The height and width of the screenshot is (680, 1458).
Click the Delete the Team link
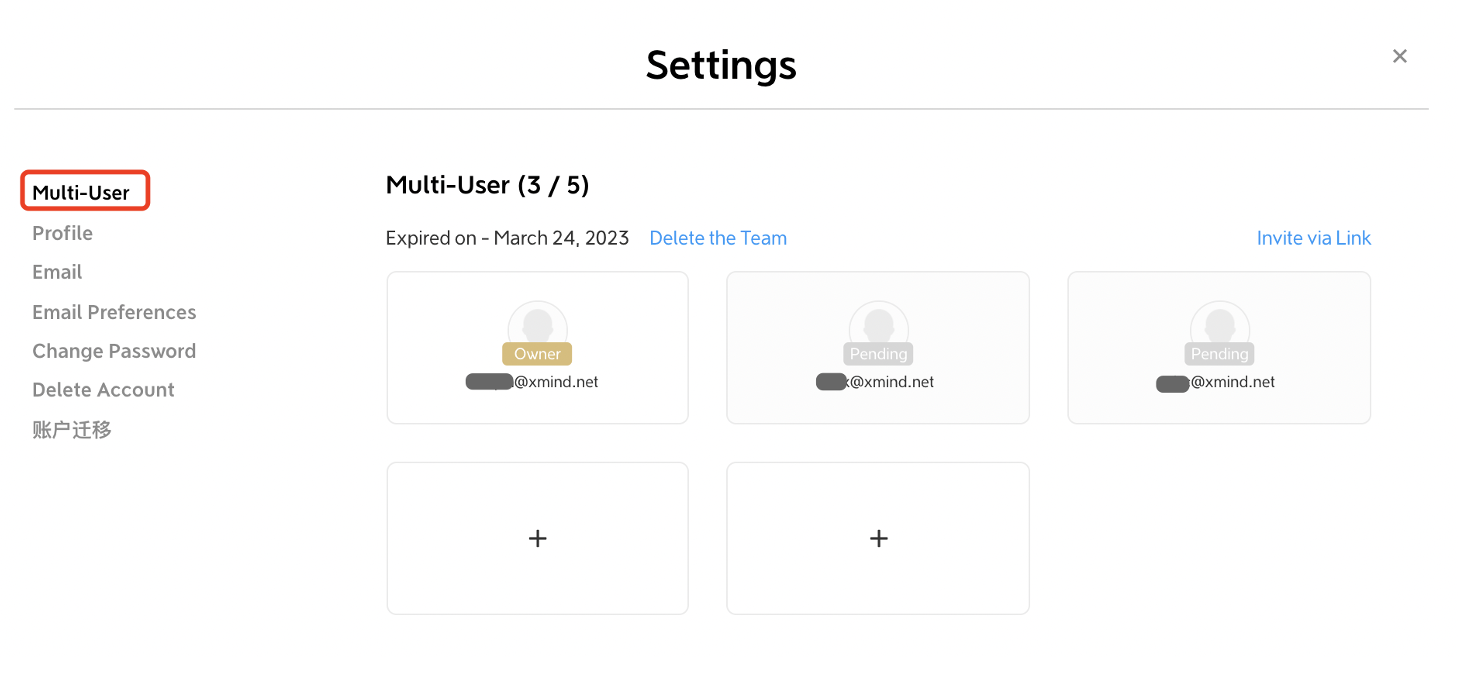pos(718,238)
